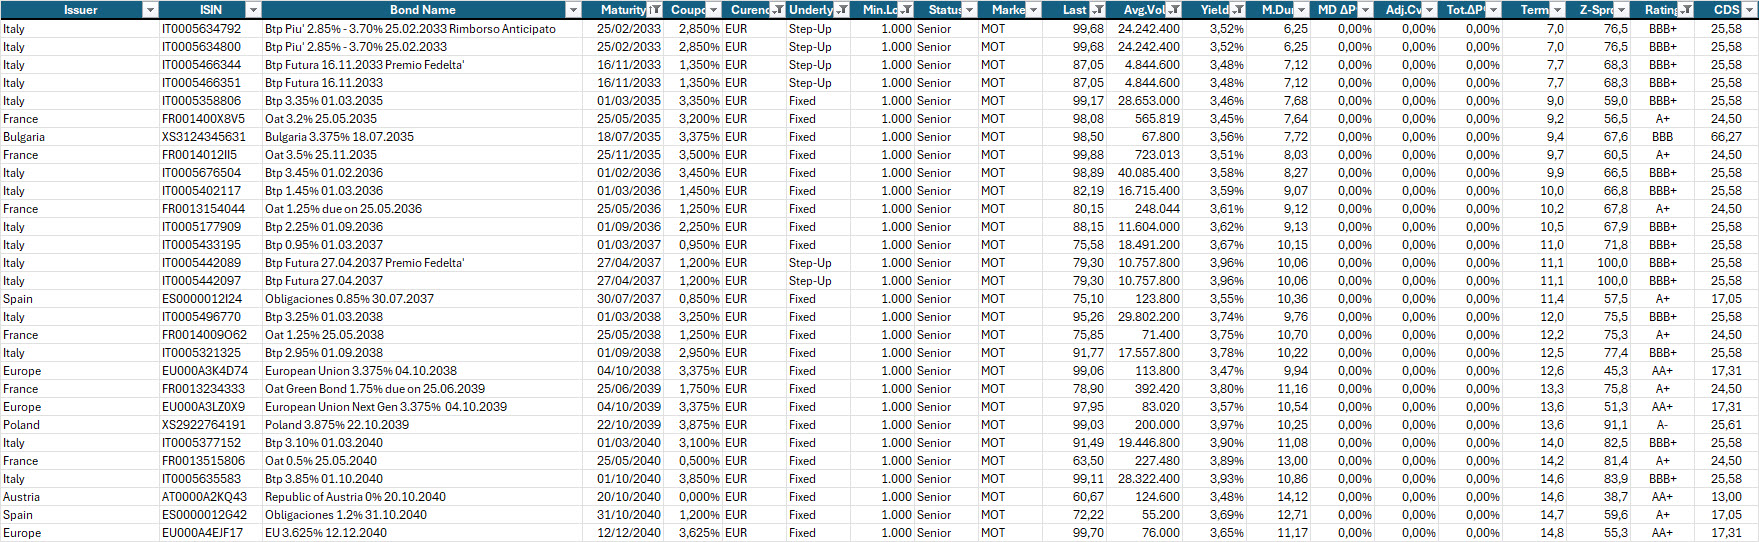Open the Maturity column sort filter icon
The height and width of the screenshot is (542, 1759).
pos(655,10)
